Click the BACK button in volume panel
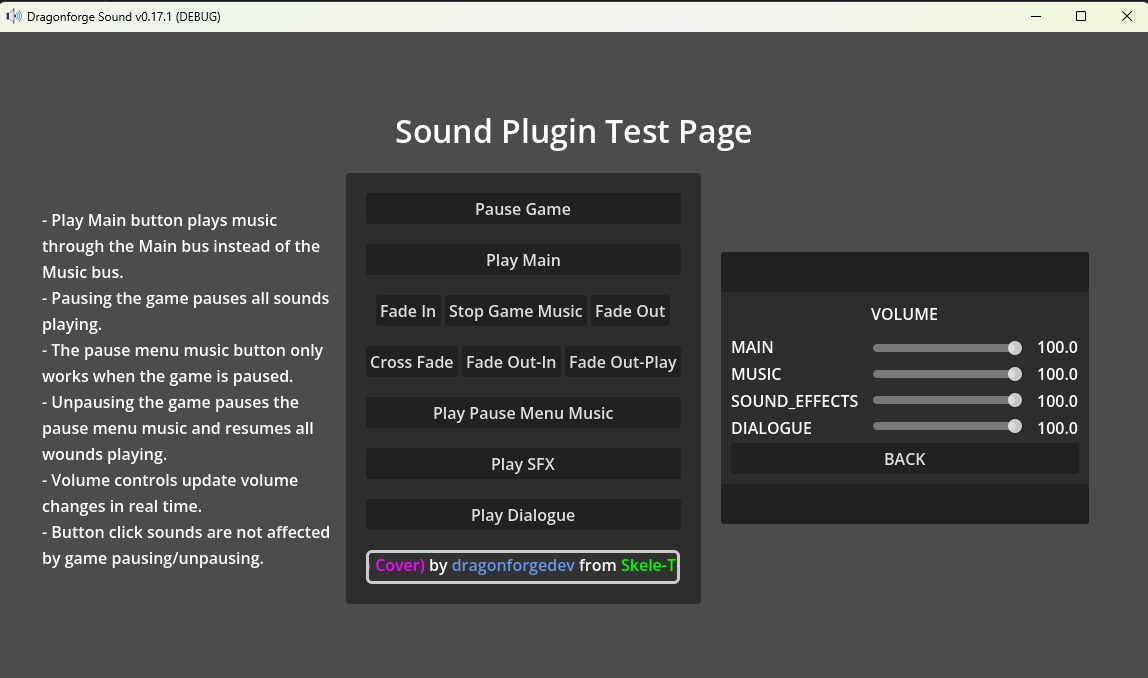This screenshot has height=678, width=1148. pyautogui.click(x=904, y=459)
